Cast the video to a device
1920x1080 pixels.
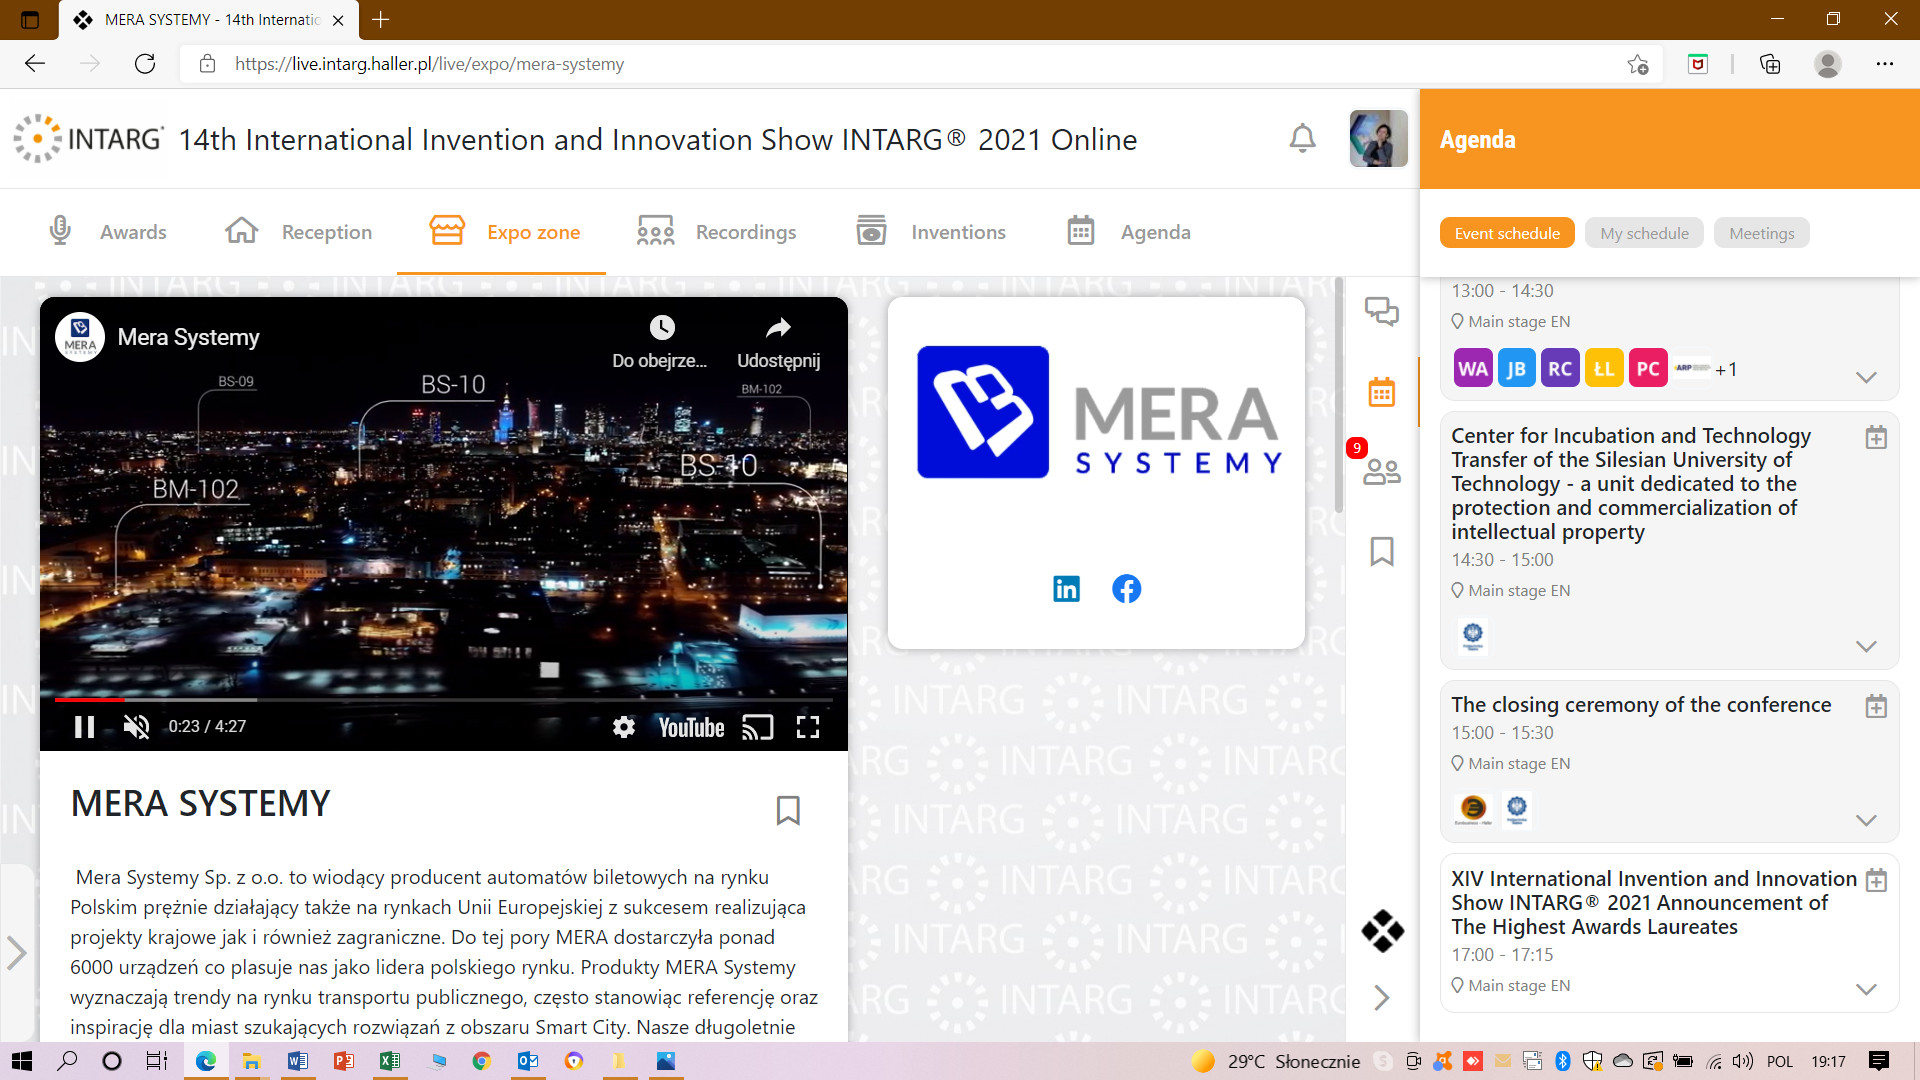tap(758, 727)
